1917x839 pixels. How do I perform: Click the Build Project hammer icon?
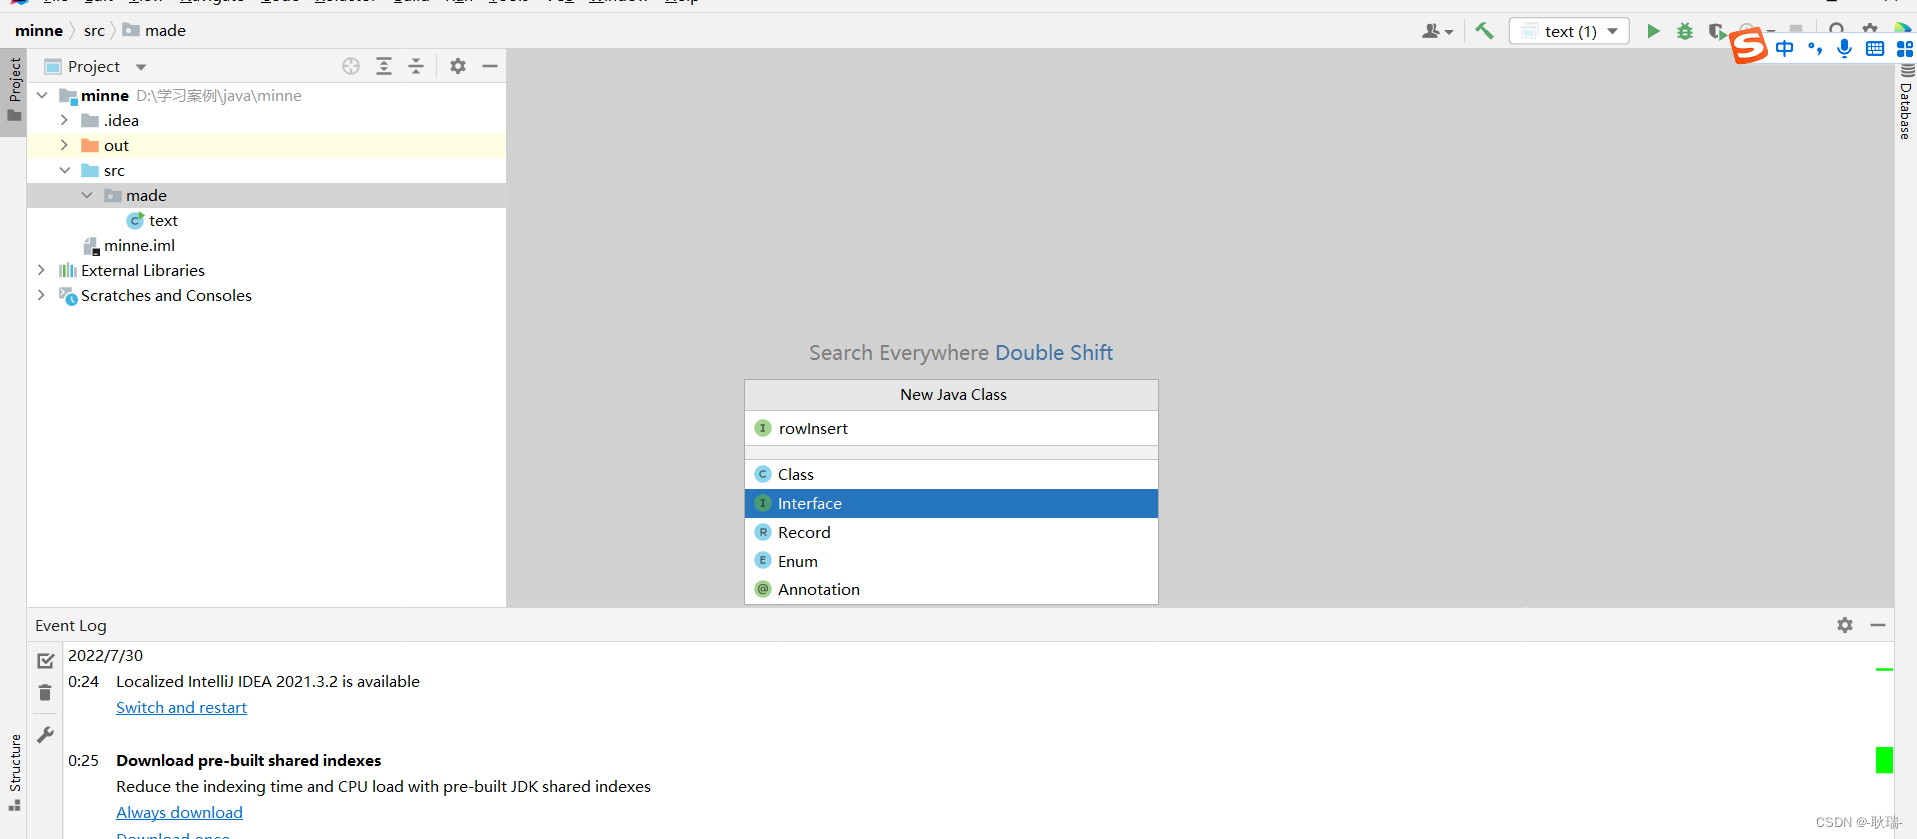1484,31
